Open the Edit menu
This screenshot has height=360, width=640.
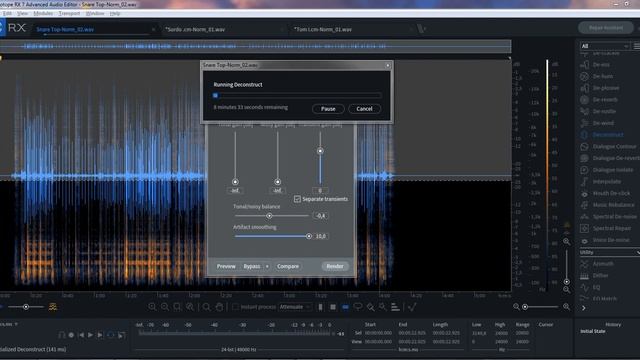pos(7,13)
